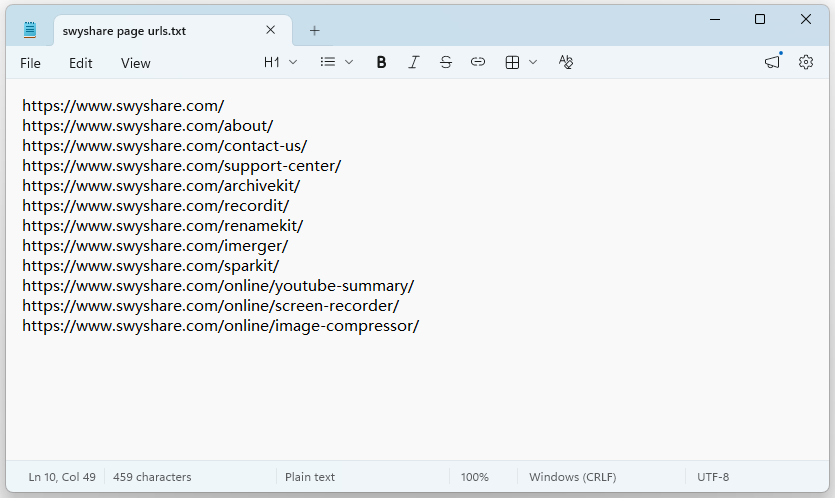835x498 pixels.
Task: Click the swyshare.com/support-center/ URL line
Action: [182, 166]
